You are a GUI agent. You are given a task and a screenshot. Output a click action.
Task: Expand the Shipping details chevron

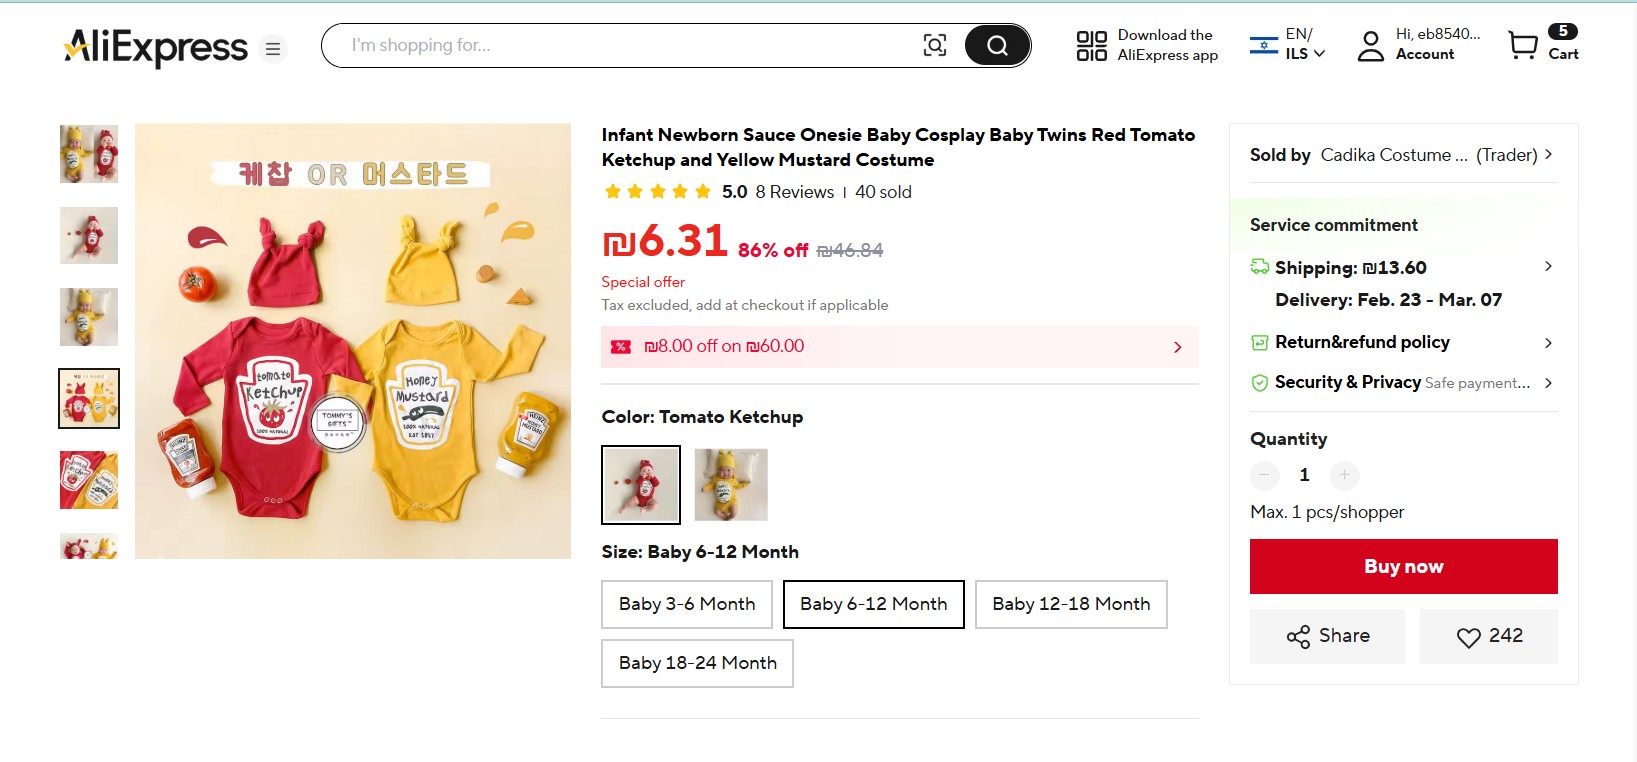1547,267
